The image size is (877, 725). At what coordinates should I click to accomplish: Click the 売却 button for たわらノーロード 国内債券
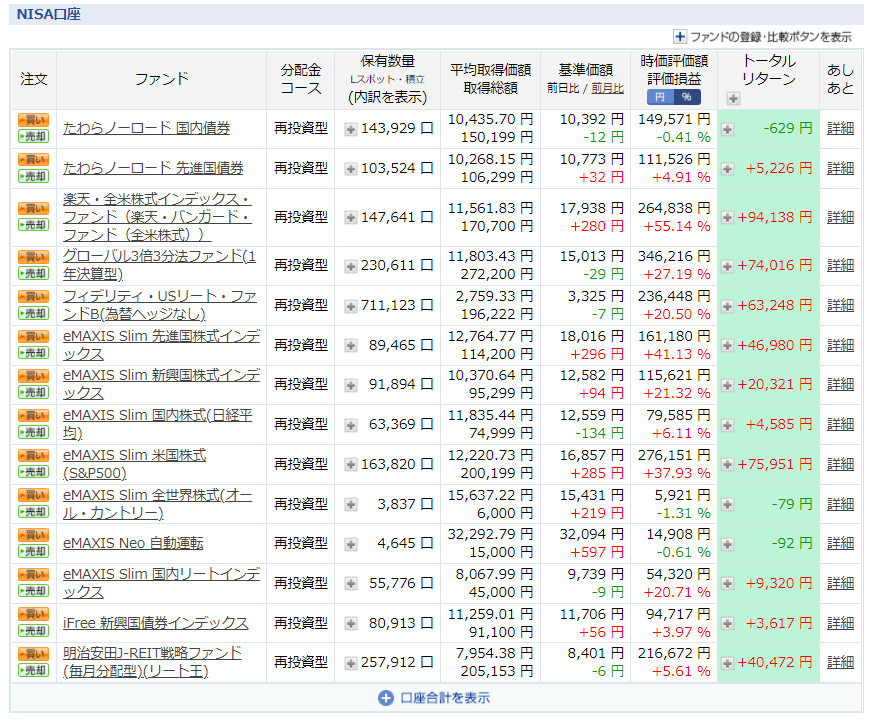(34, 136)
